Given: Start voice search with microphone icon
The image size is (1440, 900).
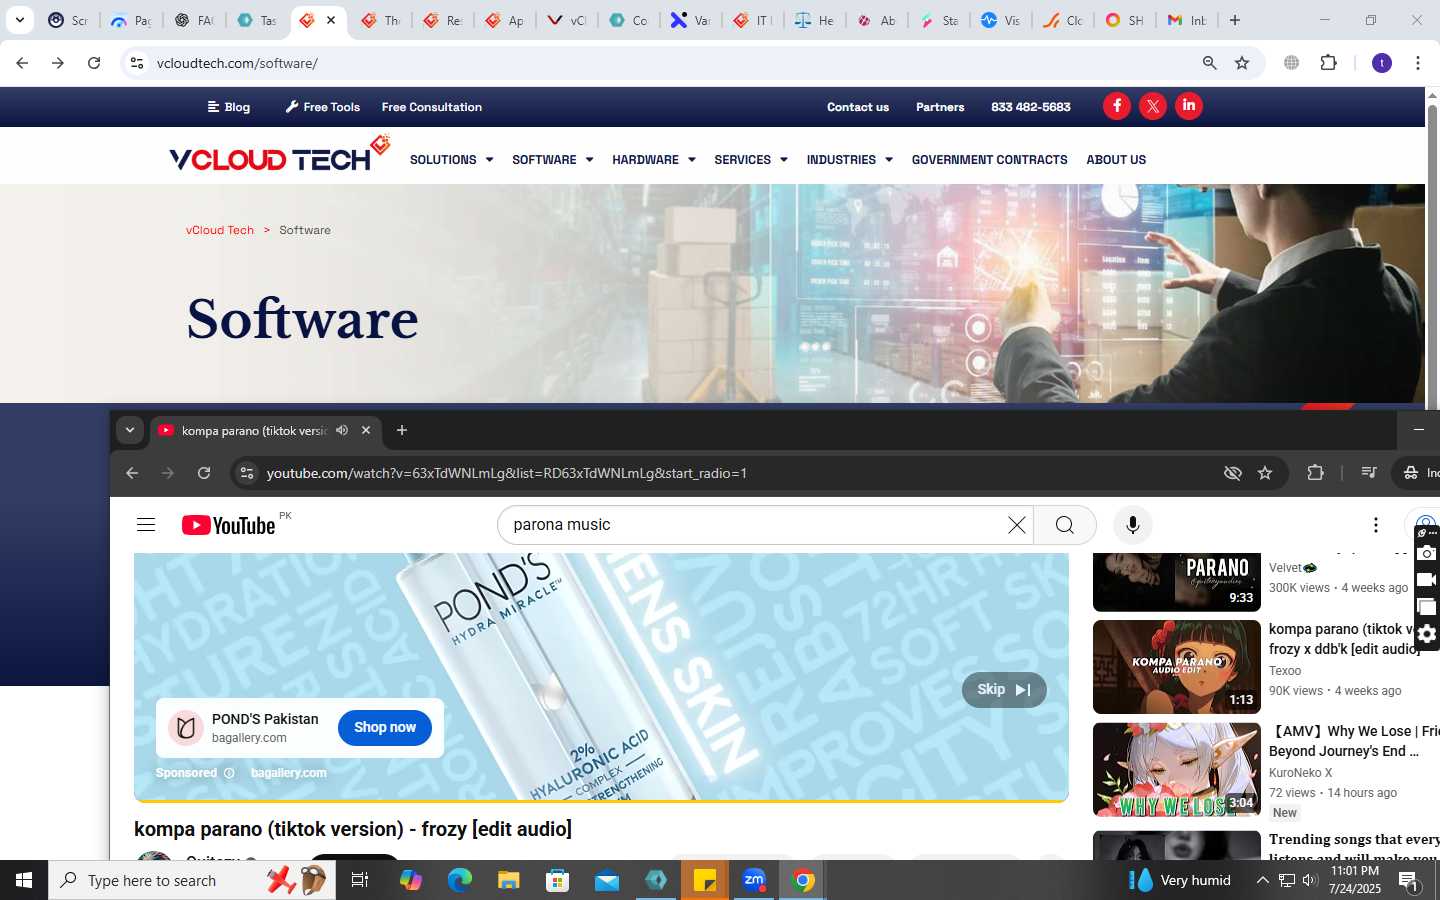Looking at the screenshot, I should coord(1132,525).
